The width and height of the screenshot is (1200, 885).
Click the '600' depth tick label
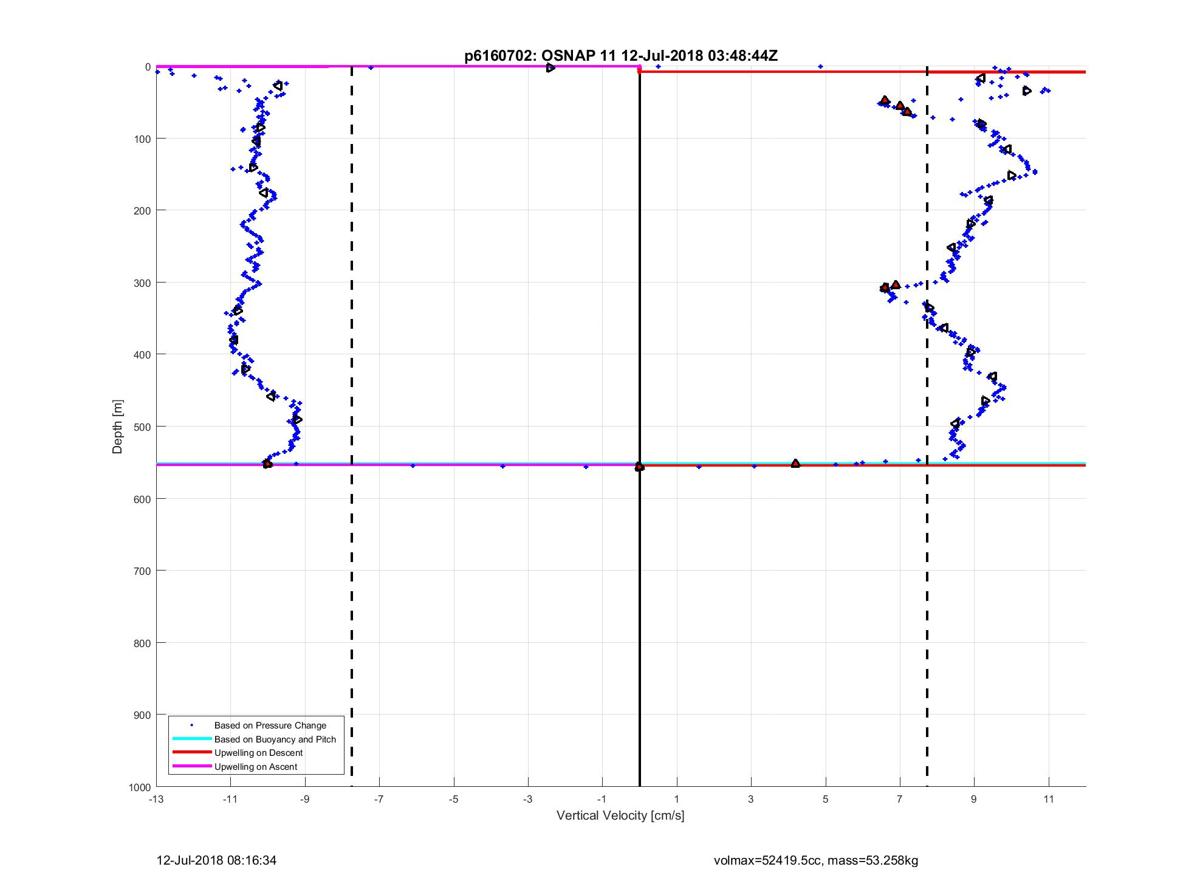(x=141, y=498)
